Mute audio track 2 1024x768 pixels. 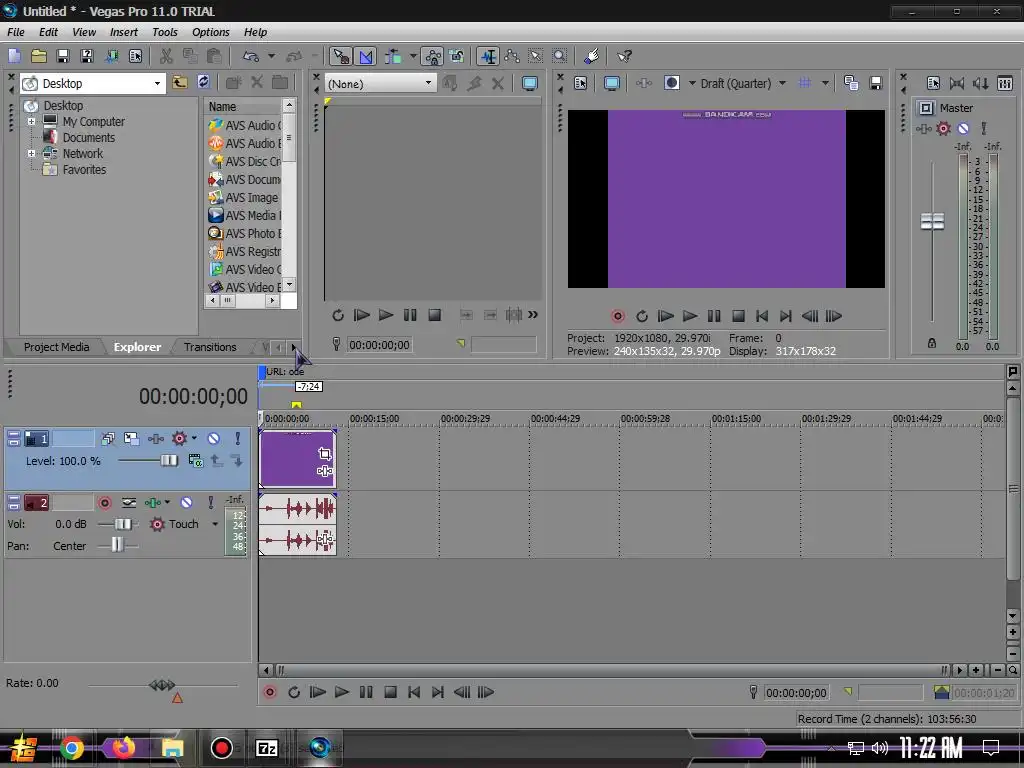186,502
